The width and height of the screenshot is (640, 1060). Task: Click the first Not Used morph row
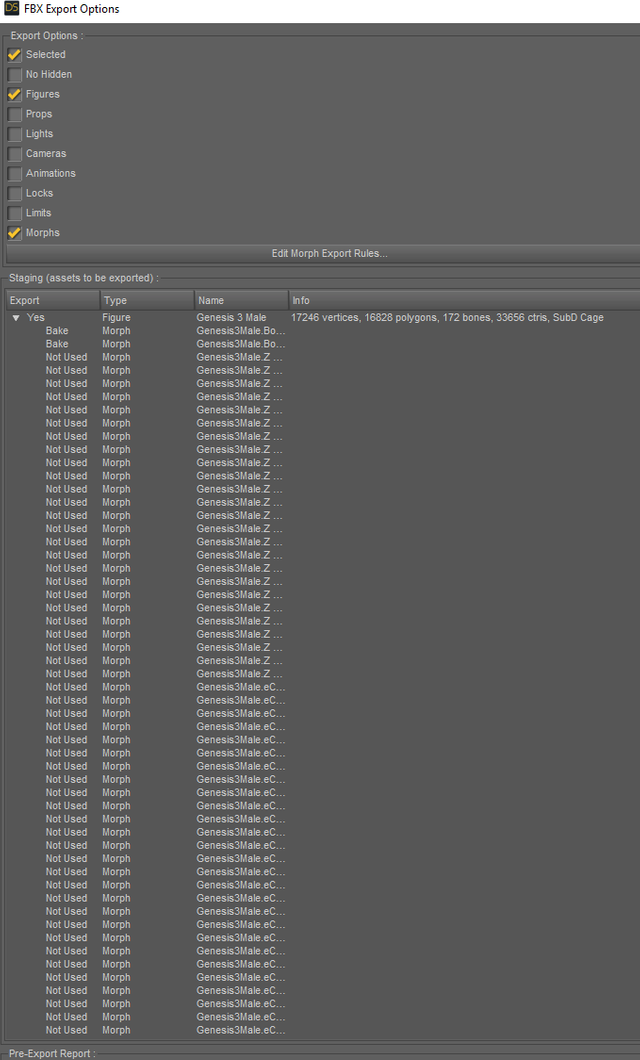(x=66, y=357)
